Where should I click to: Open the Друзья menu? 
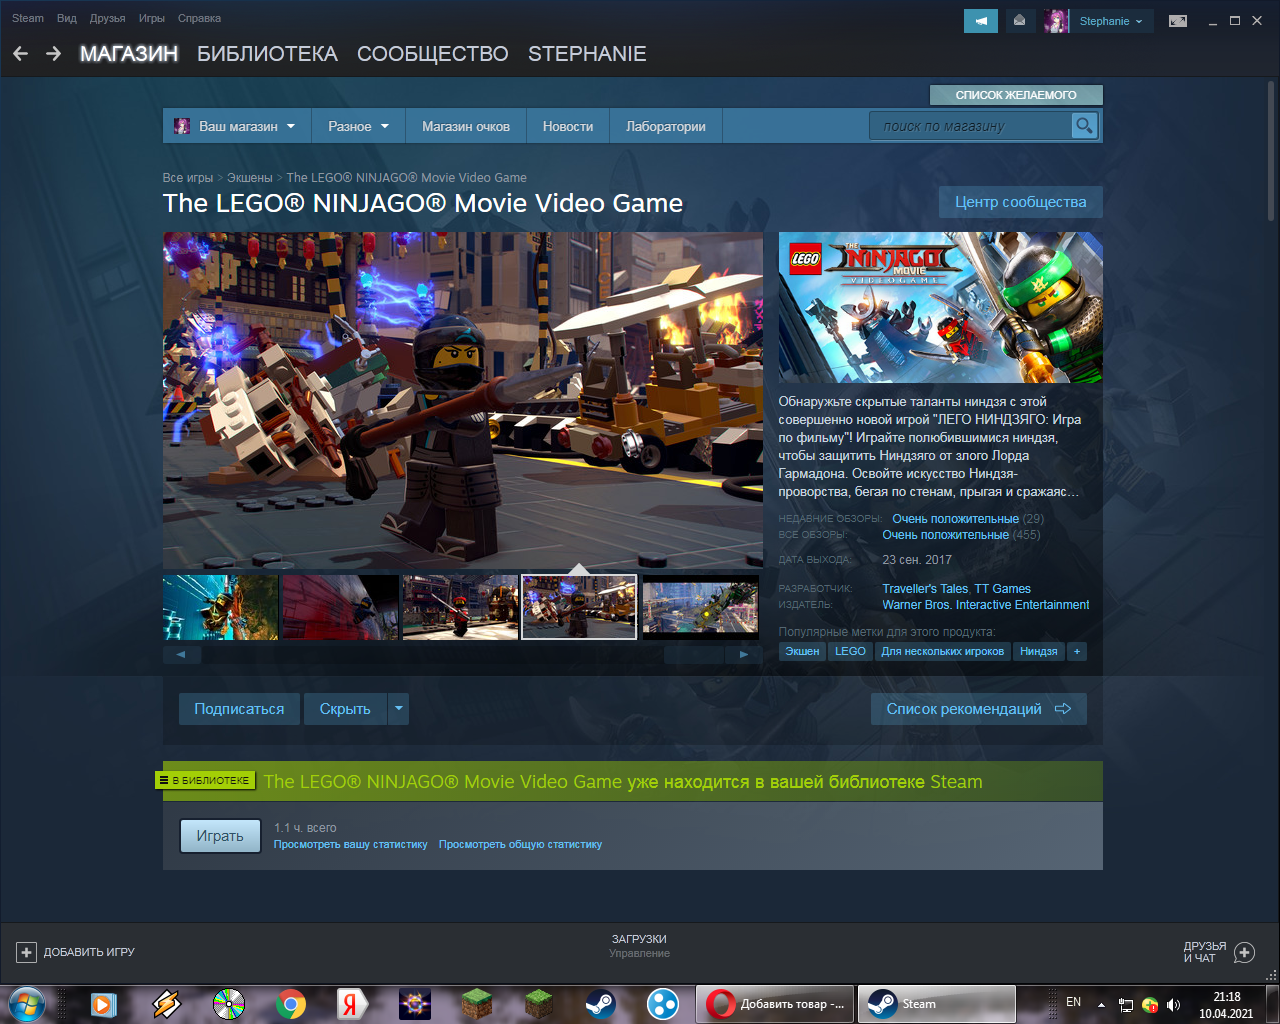(107, 18)
